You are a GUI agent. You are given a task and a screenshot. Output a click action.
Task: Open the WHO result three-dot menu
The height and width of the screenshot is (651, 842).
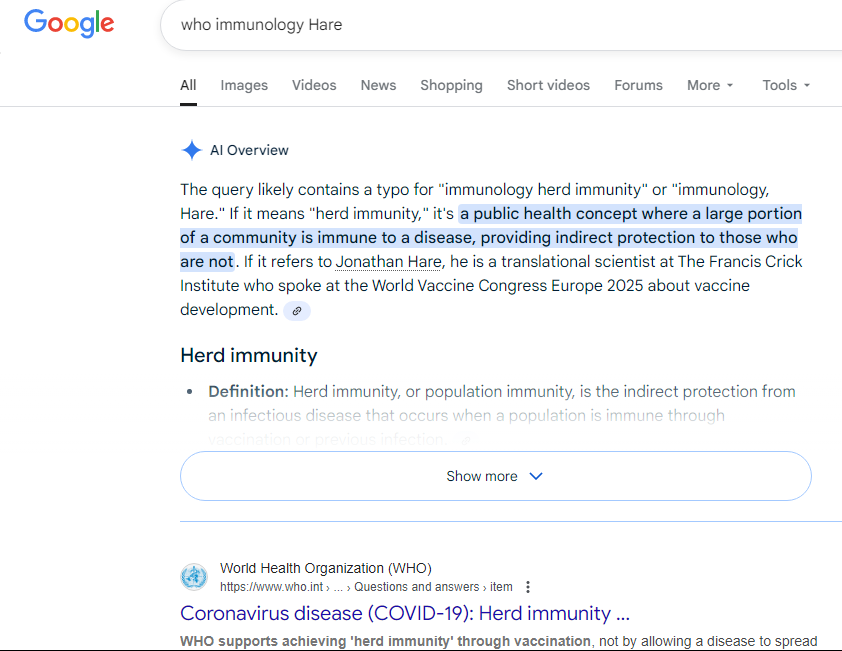point(528,587)
